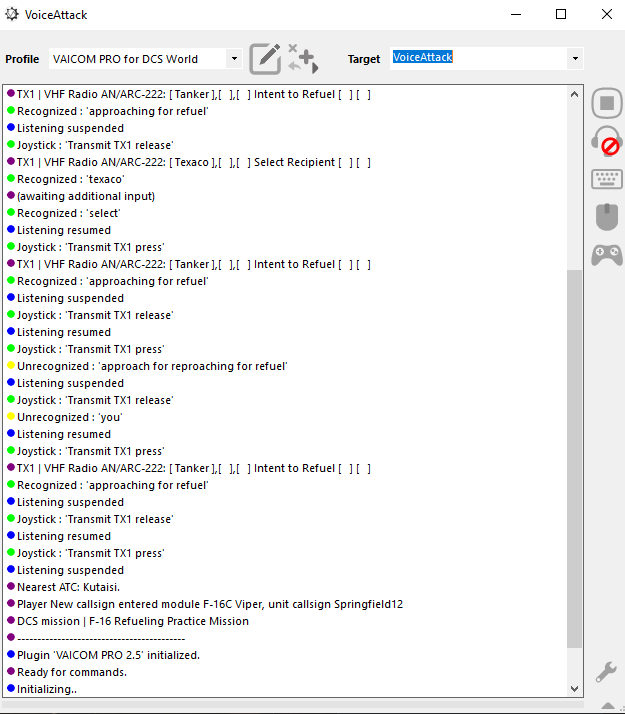Click the Stop Commands square button

pyautogui.click(x=607, y=103)
